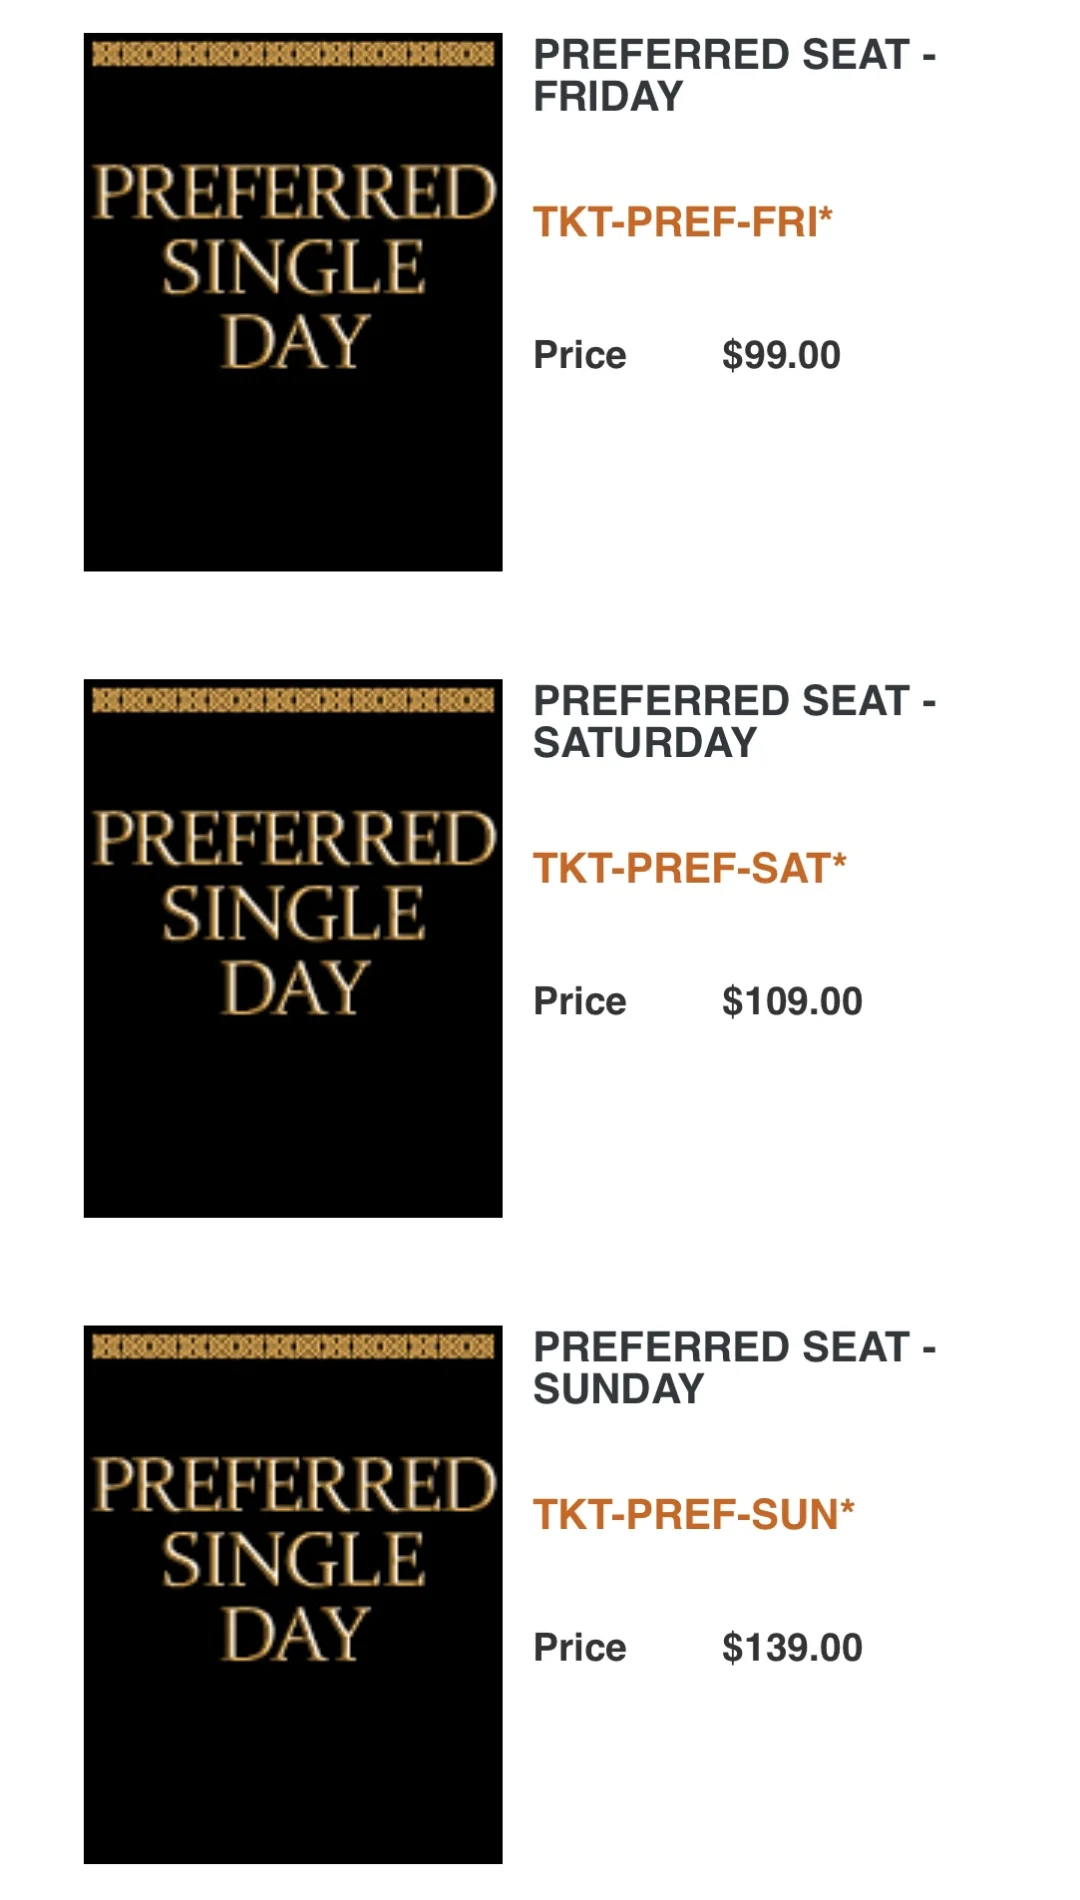
Task: Open the Friday Preferred Single Day thumbnail
Action: click(293, 302)
